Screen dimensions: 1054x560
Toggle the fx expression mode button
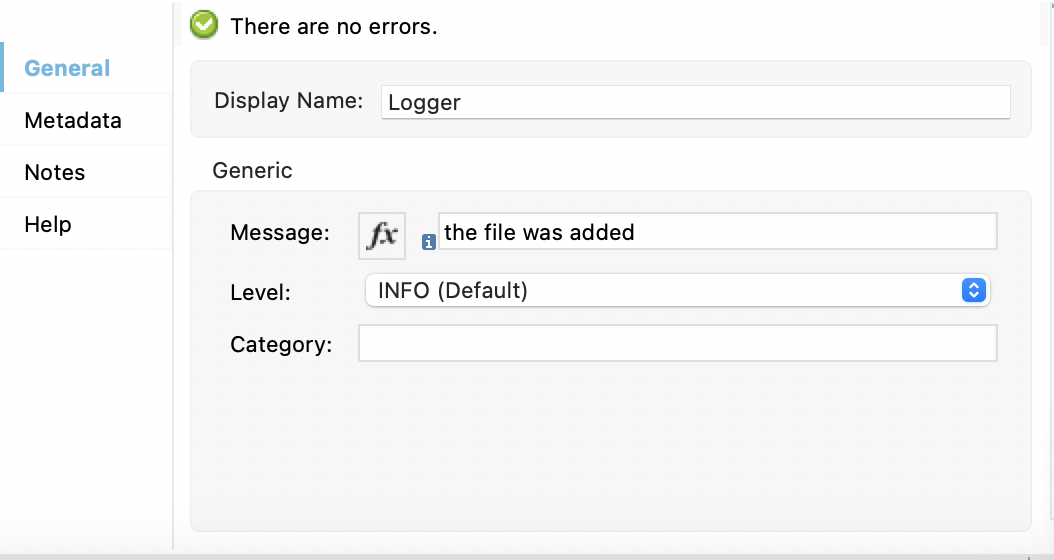[382, 236]
